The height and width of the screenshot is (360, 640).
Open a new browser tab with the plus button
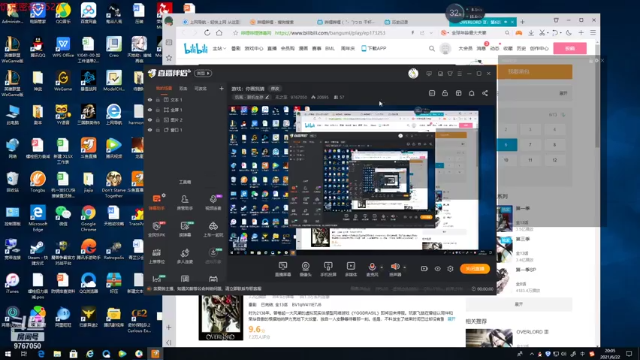(x=522, y=22)
